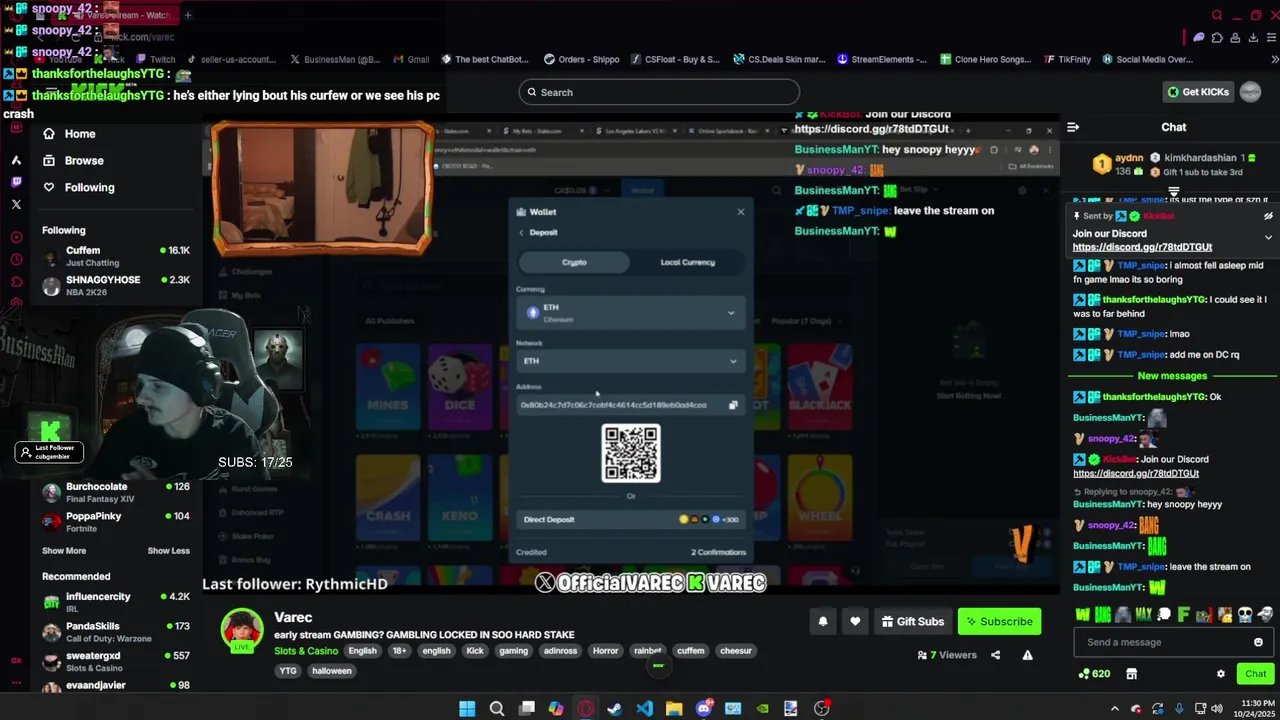Click Direct Deposit option
The width and height of the screenshot is (1280, 720).
coord(631,519)
